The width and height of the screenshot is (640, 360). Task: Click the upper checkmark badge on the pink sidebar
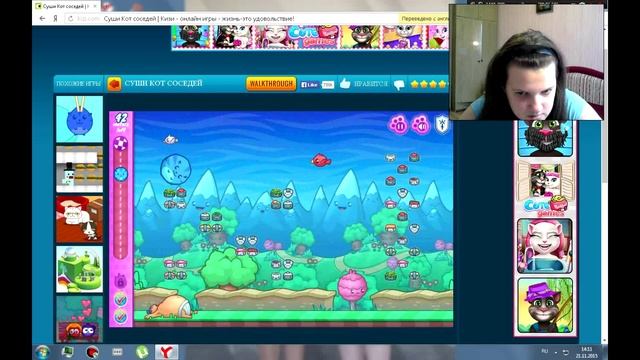click(x=120, y=300)
